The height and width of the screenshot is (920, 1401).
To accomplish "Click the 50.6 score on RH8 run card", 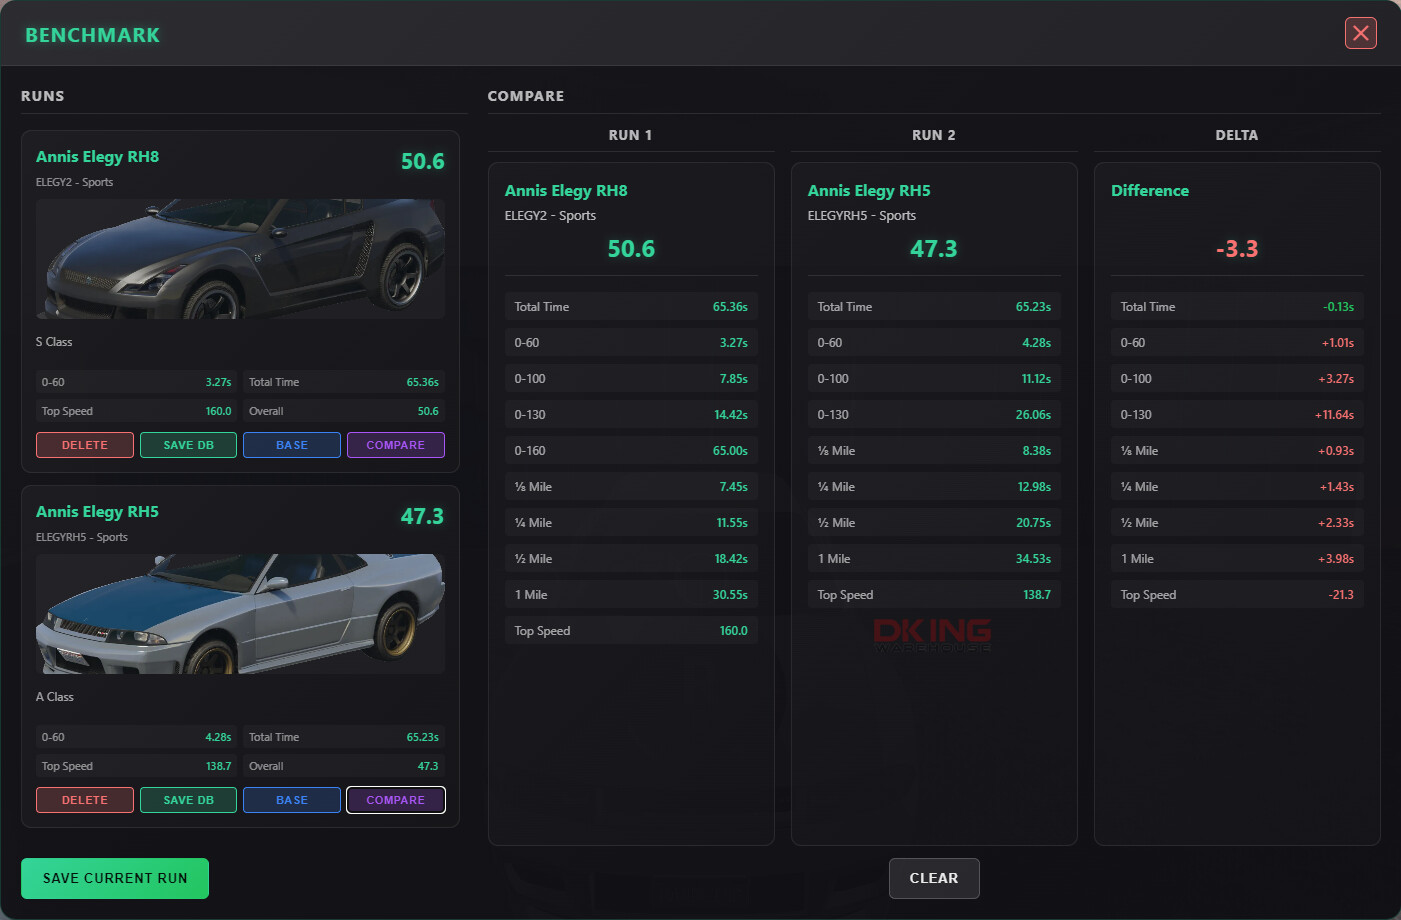I will 422,161.
